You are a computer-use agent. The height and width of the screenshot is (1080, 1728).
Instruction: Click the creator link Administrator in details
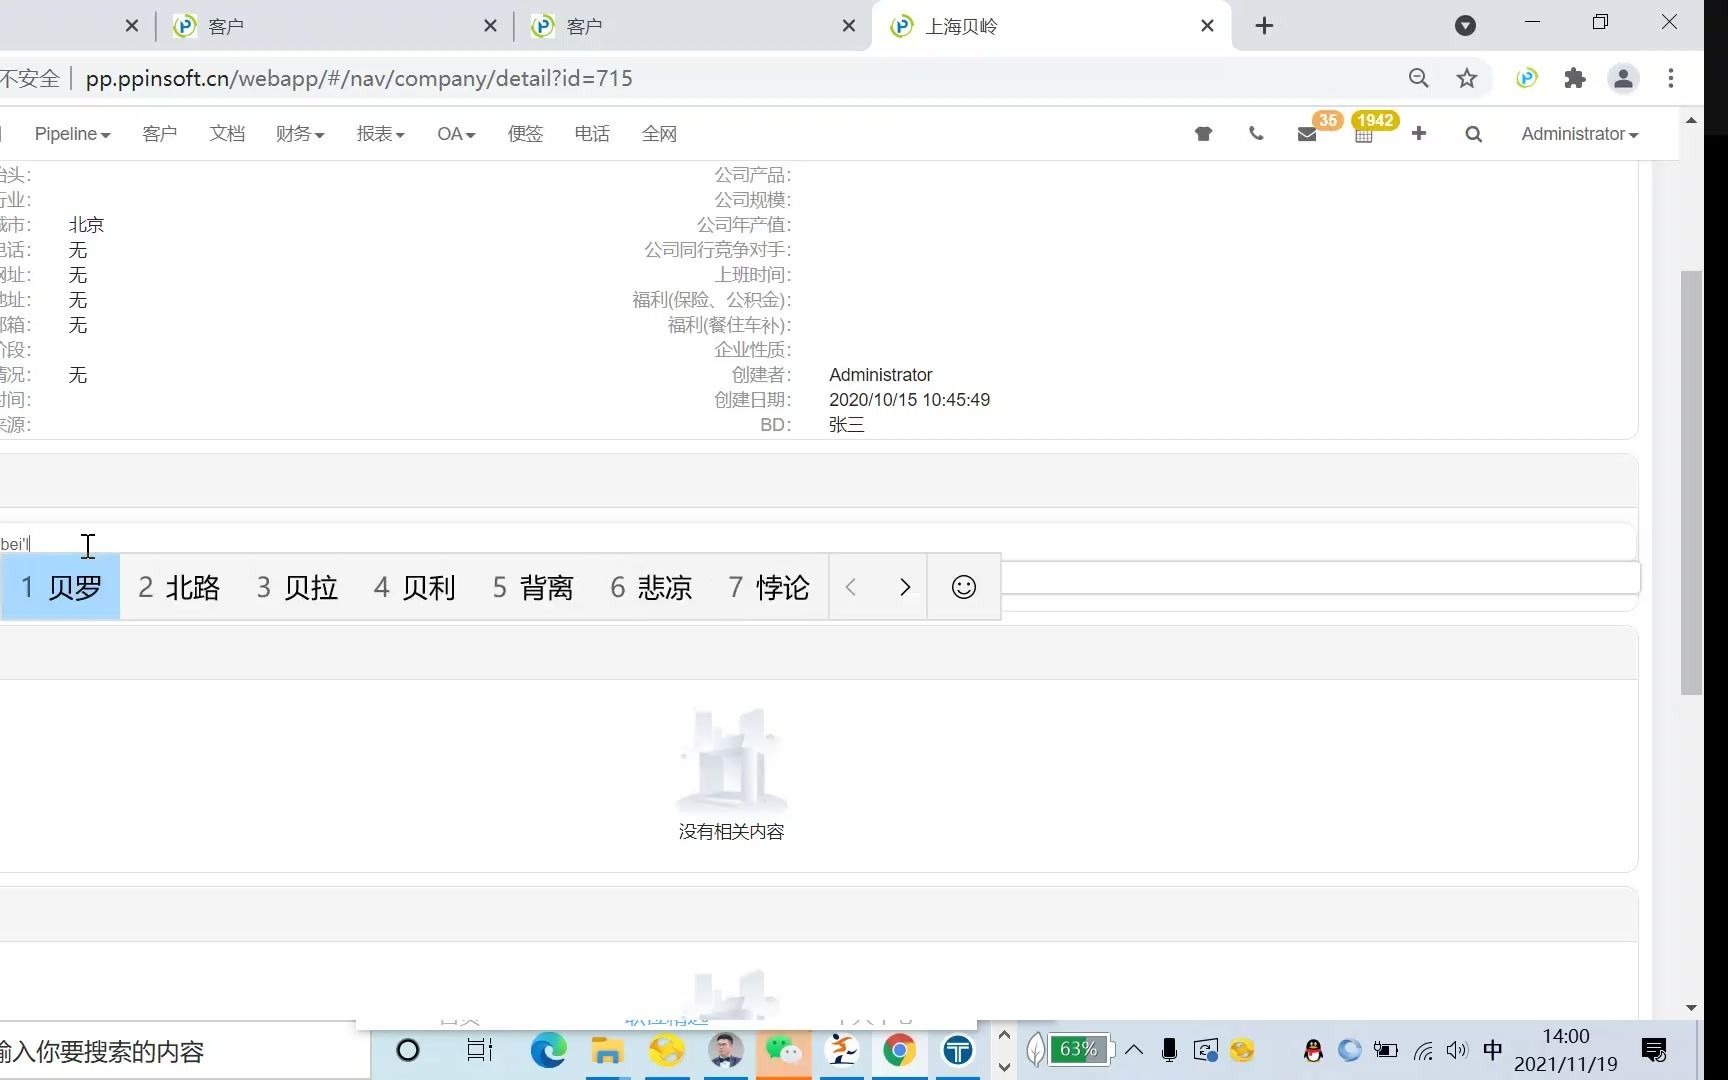pyautogui.click(x=880, y=374)
